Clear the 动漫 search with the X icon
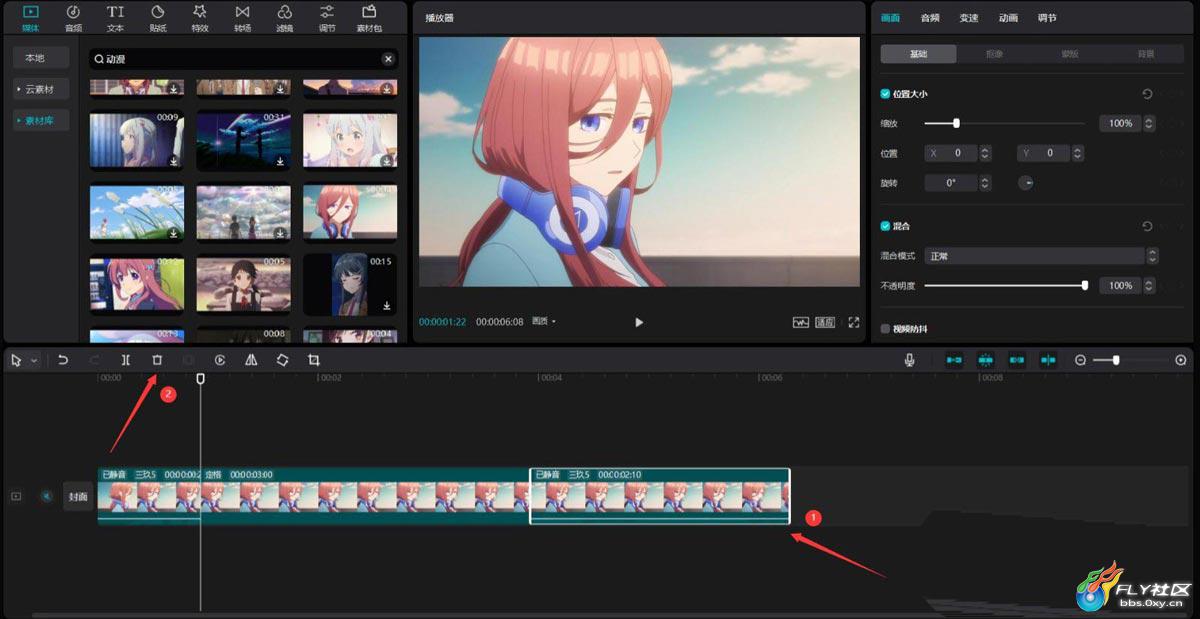This screenshot has height=619, width=1200. pos(388,59)
